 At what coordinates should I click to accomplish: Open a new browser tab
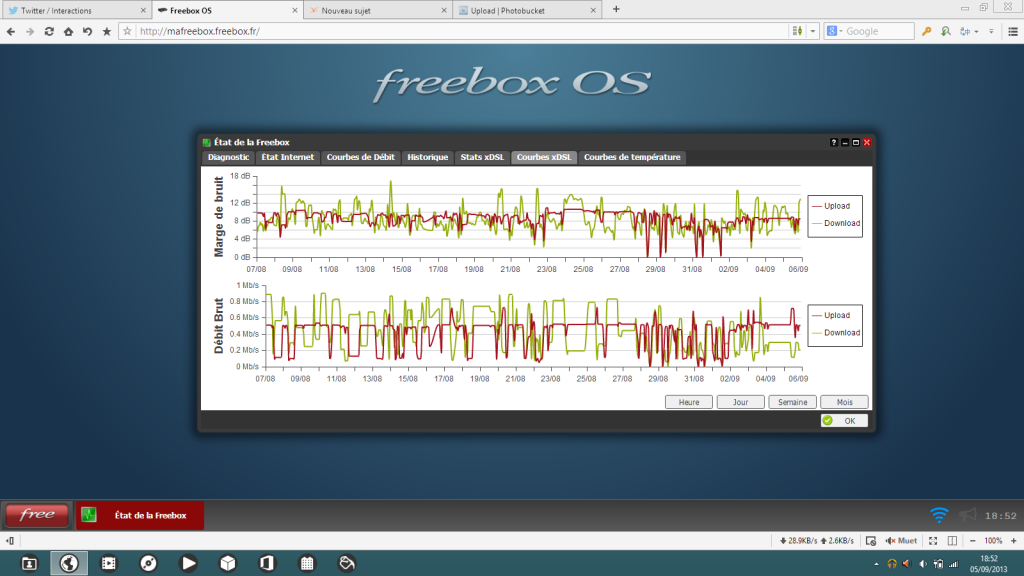tap(616, 10)
